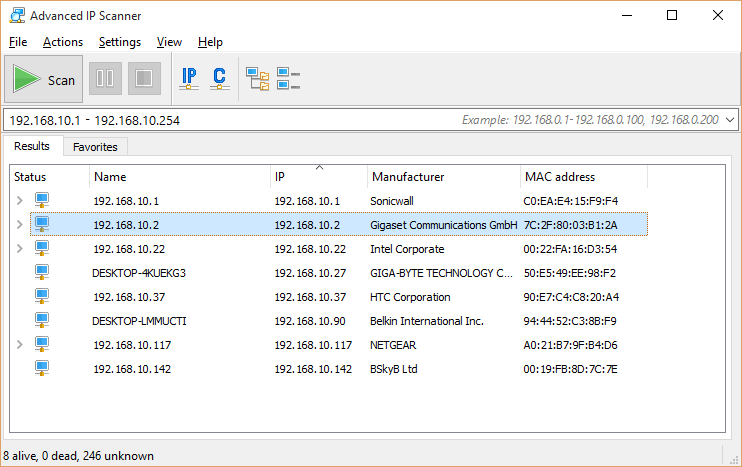Click MAC address 7C:2F:80:03:B1:2A
Screen dimensions: 742x467
[571, 225]
